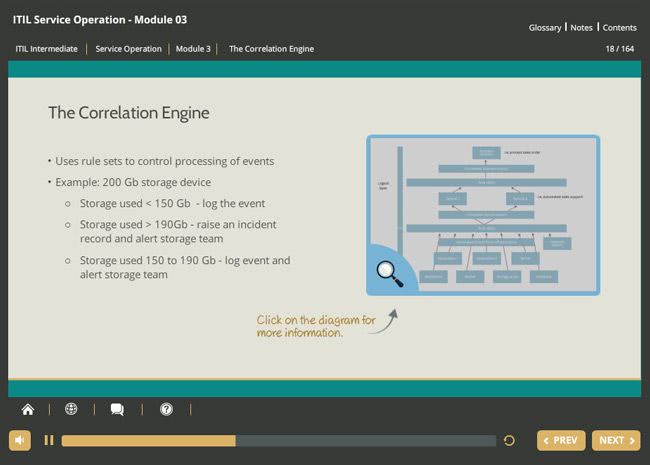This screenshot has height=465, width=650.
Task: Go to previous slide with PREV
Action: click(561, 440)
